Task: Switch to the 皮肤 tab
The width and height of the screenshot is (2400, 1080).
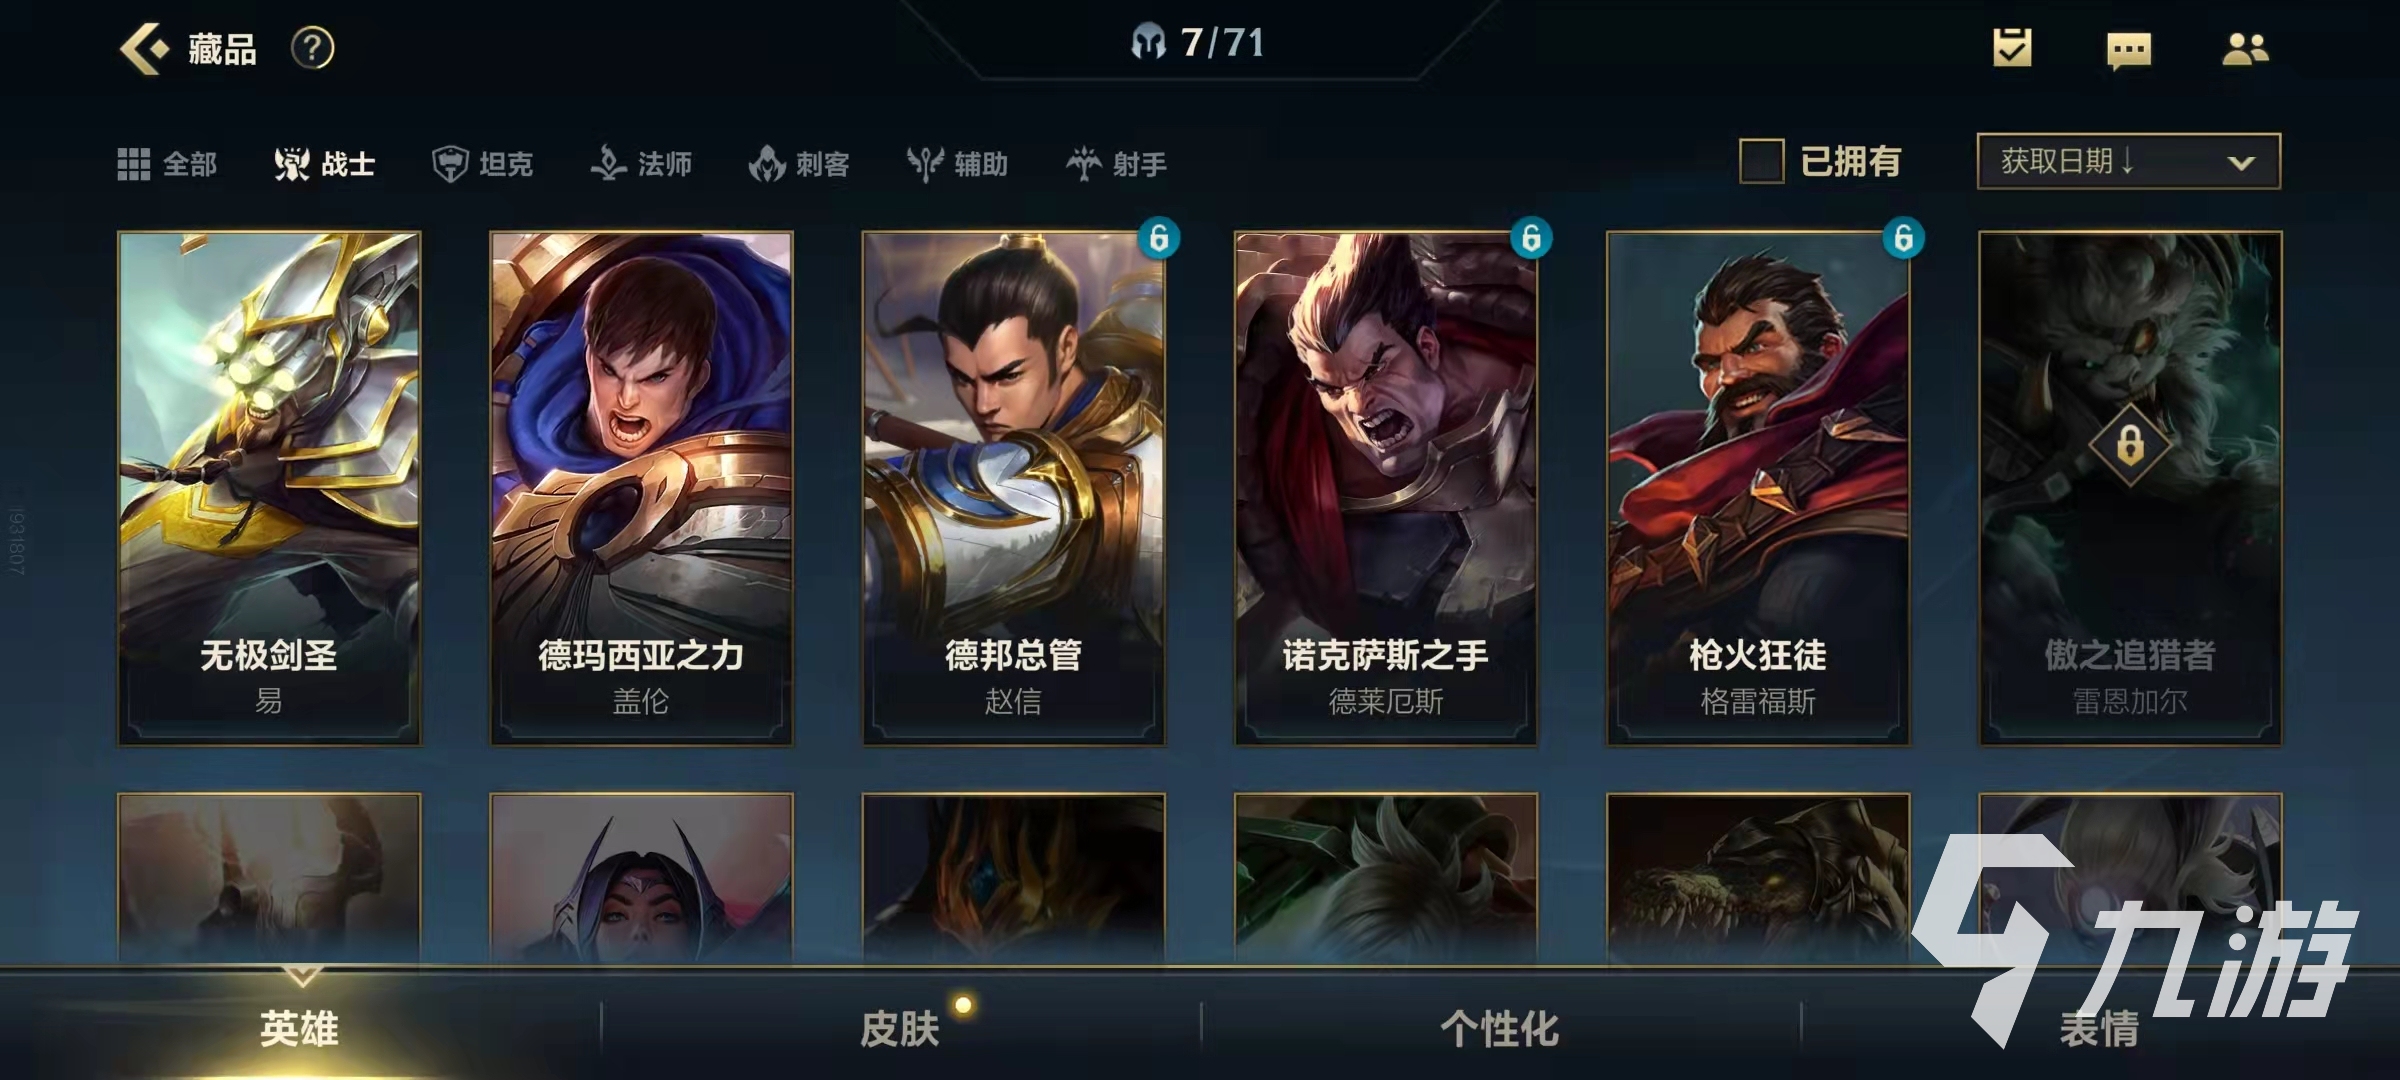Action: [900, 1028]
